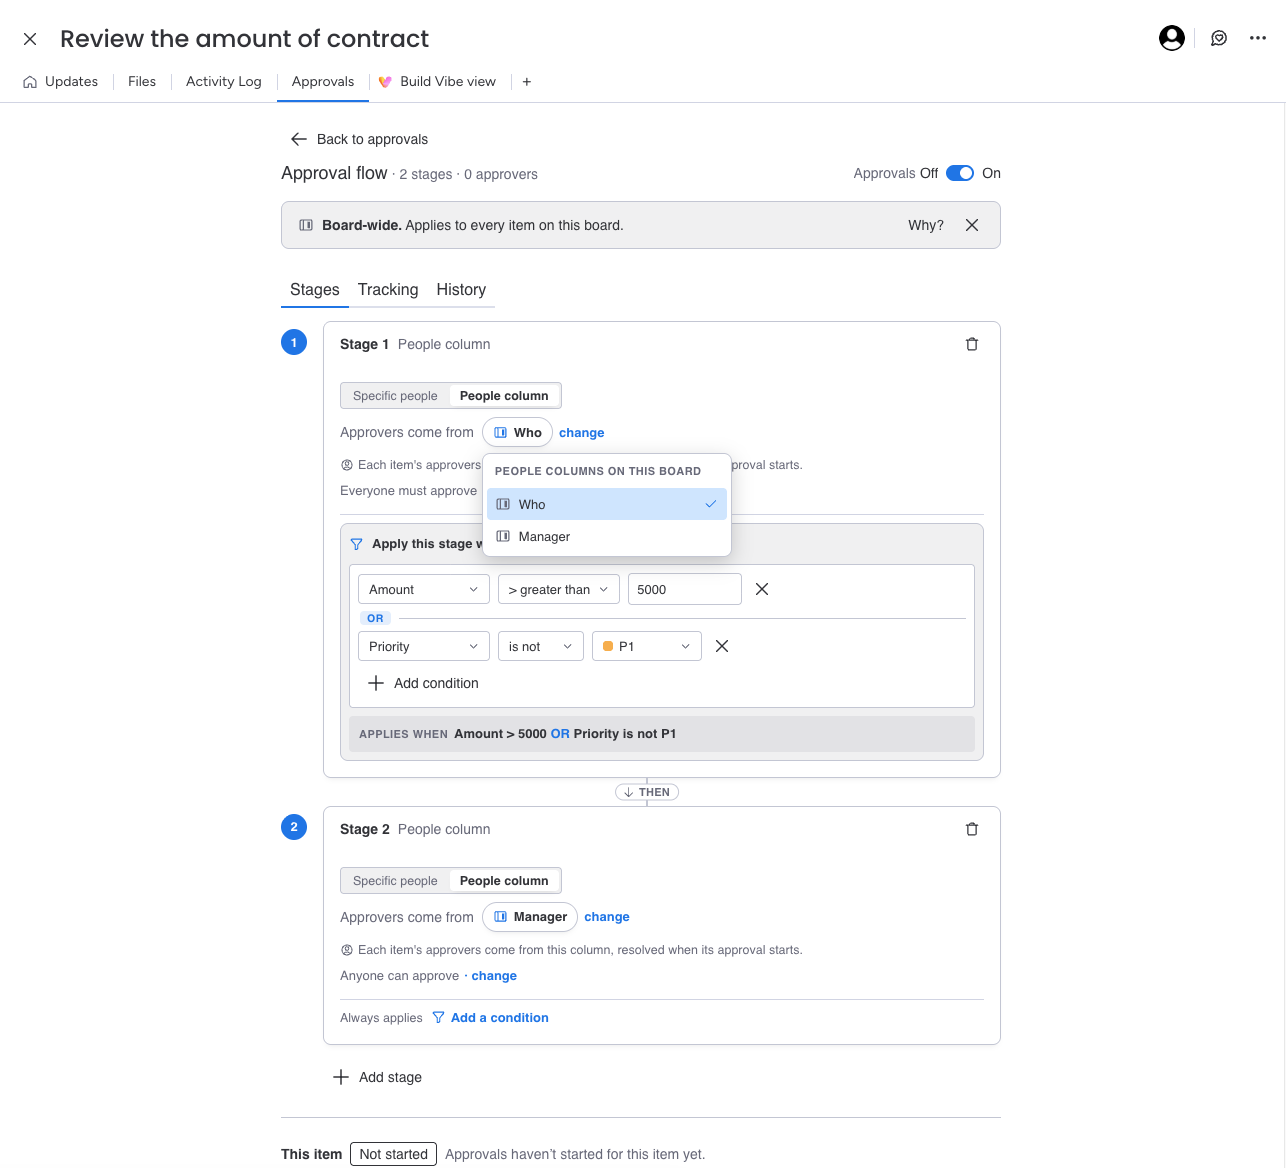Open the Build Vibe view tab
The height and width of the screenshot is (1168, 1286).
pos(437,82)
